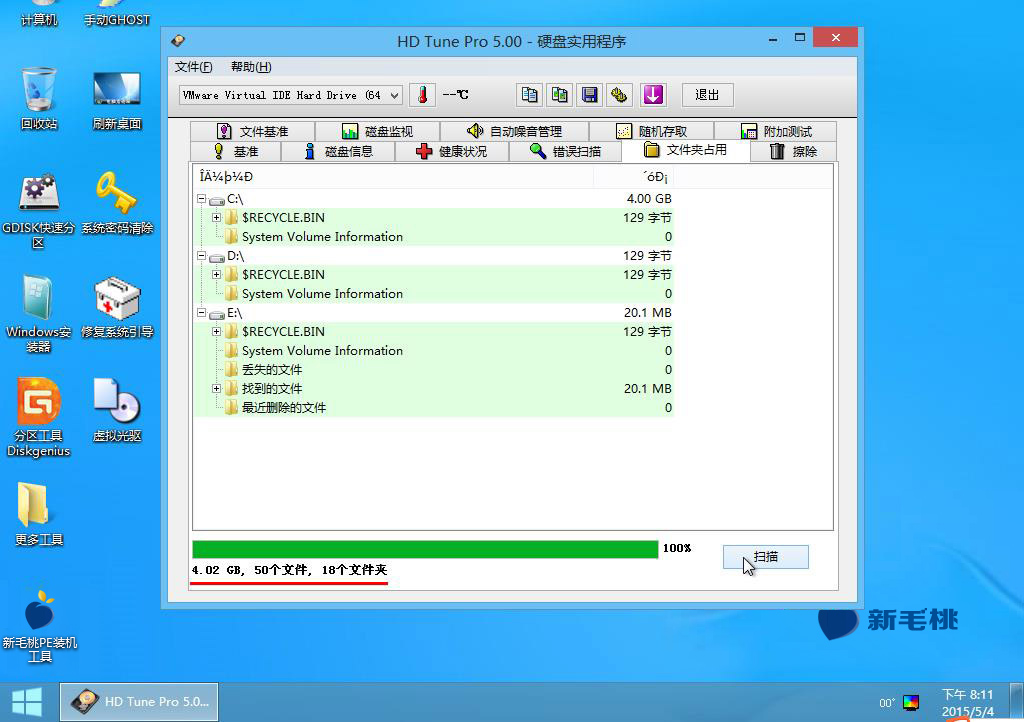Open HD Tune options wrench icon
1024x722 pixels.
(x=619, y=95)
